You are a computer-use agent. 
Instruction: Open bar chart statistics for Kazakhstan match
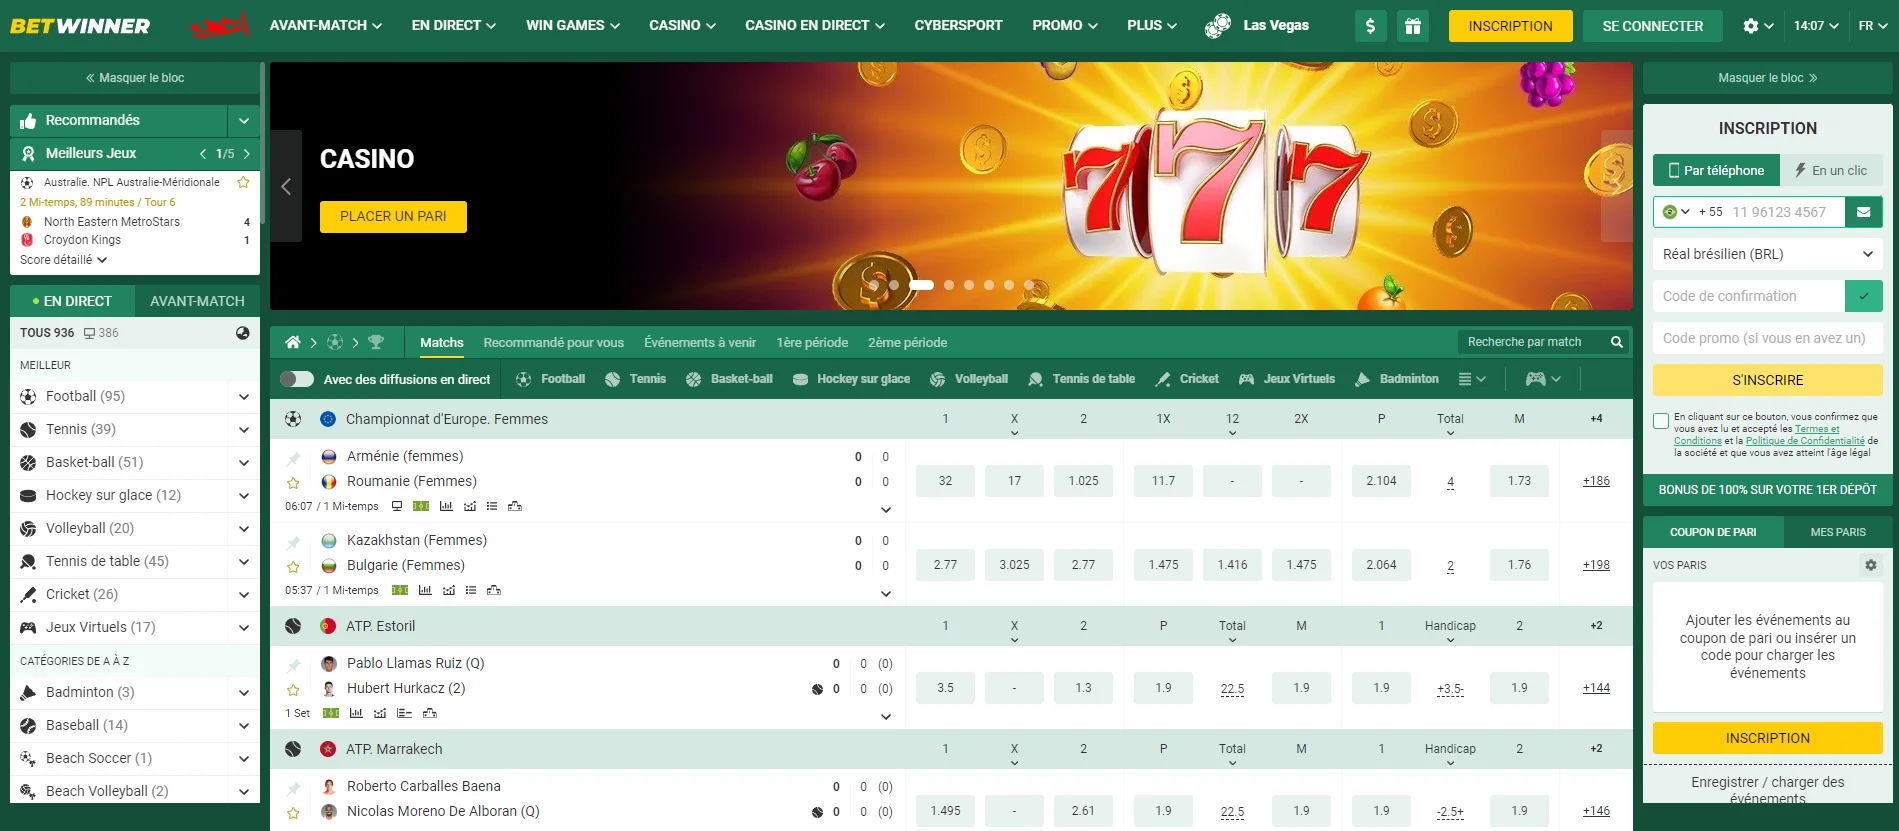click(425, 590)
